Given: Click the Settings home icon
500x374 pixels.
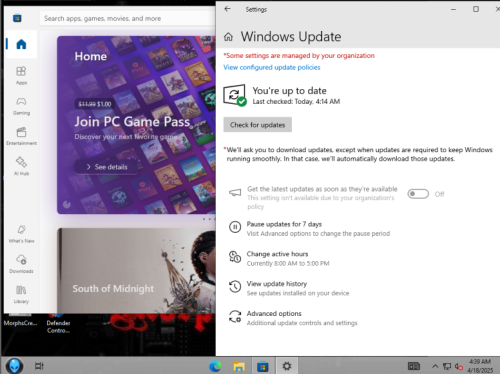Looking at the screenshot, I should [x=228, y=37].
